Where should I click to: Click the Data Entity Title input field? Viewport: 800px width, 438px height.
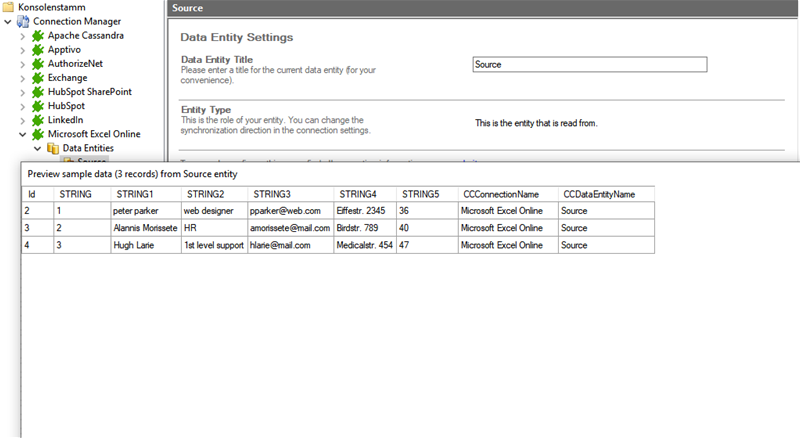589,64
